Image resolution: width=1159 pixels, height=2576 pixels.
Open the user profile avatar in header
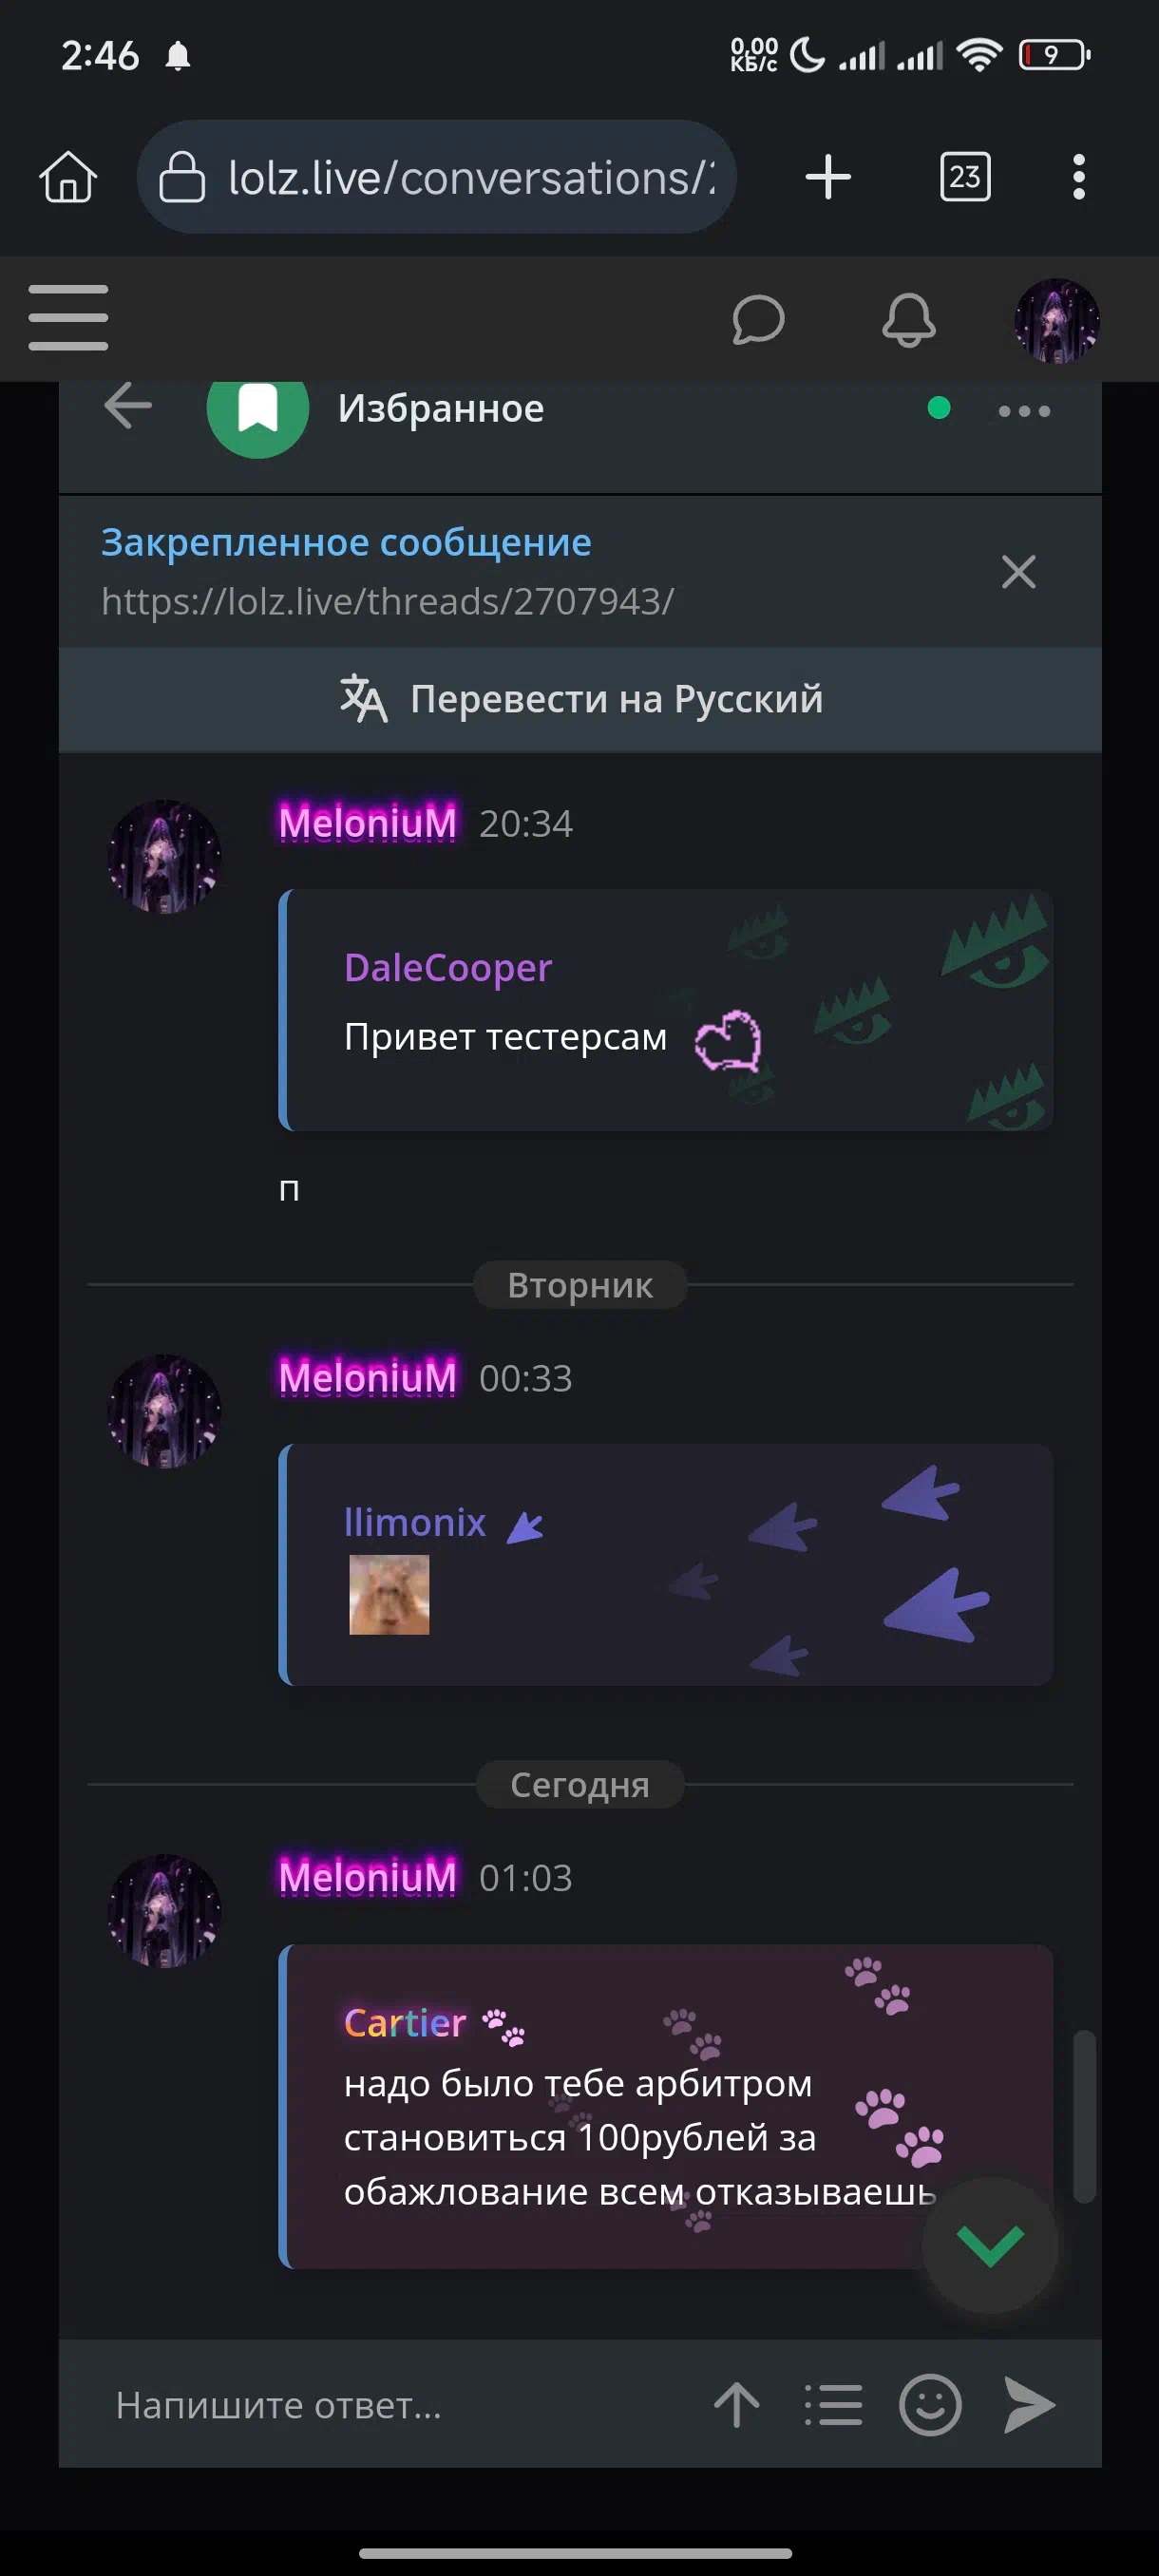[x=1057, y=320]
